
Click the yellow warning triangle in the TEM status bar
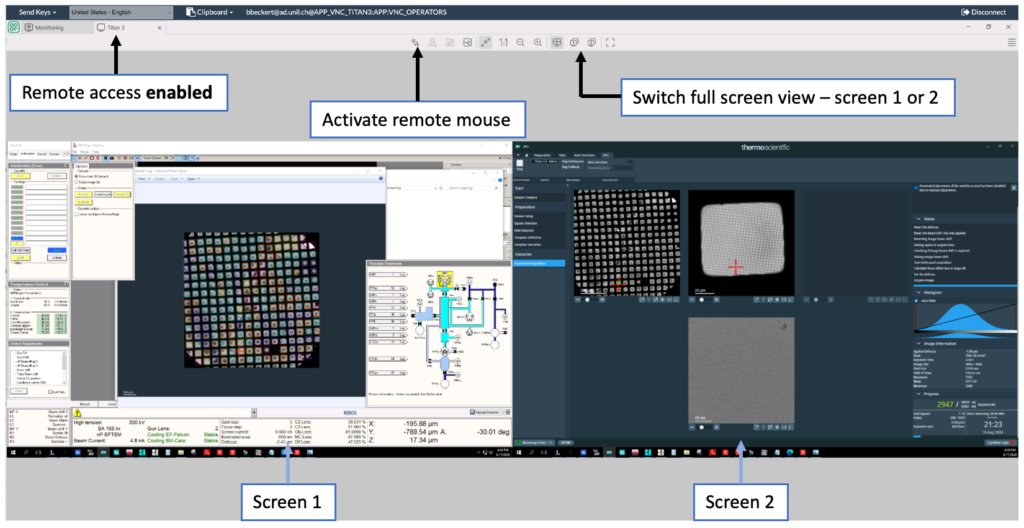click(x=77, y=413)
